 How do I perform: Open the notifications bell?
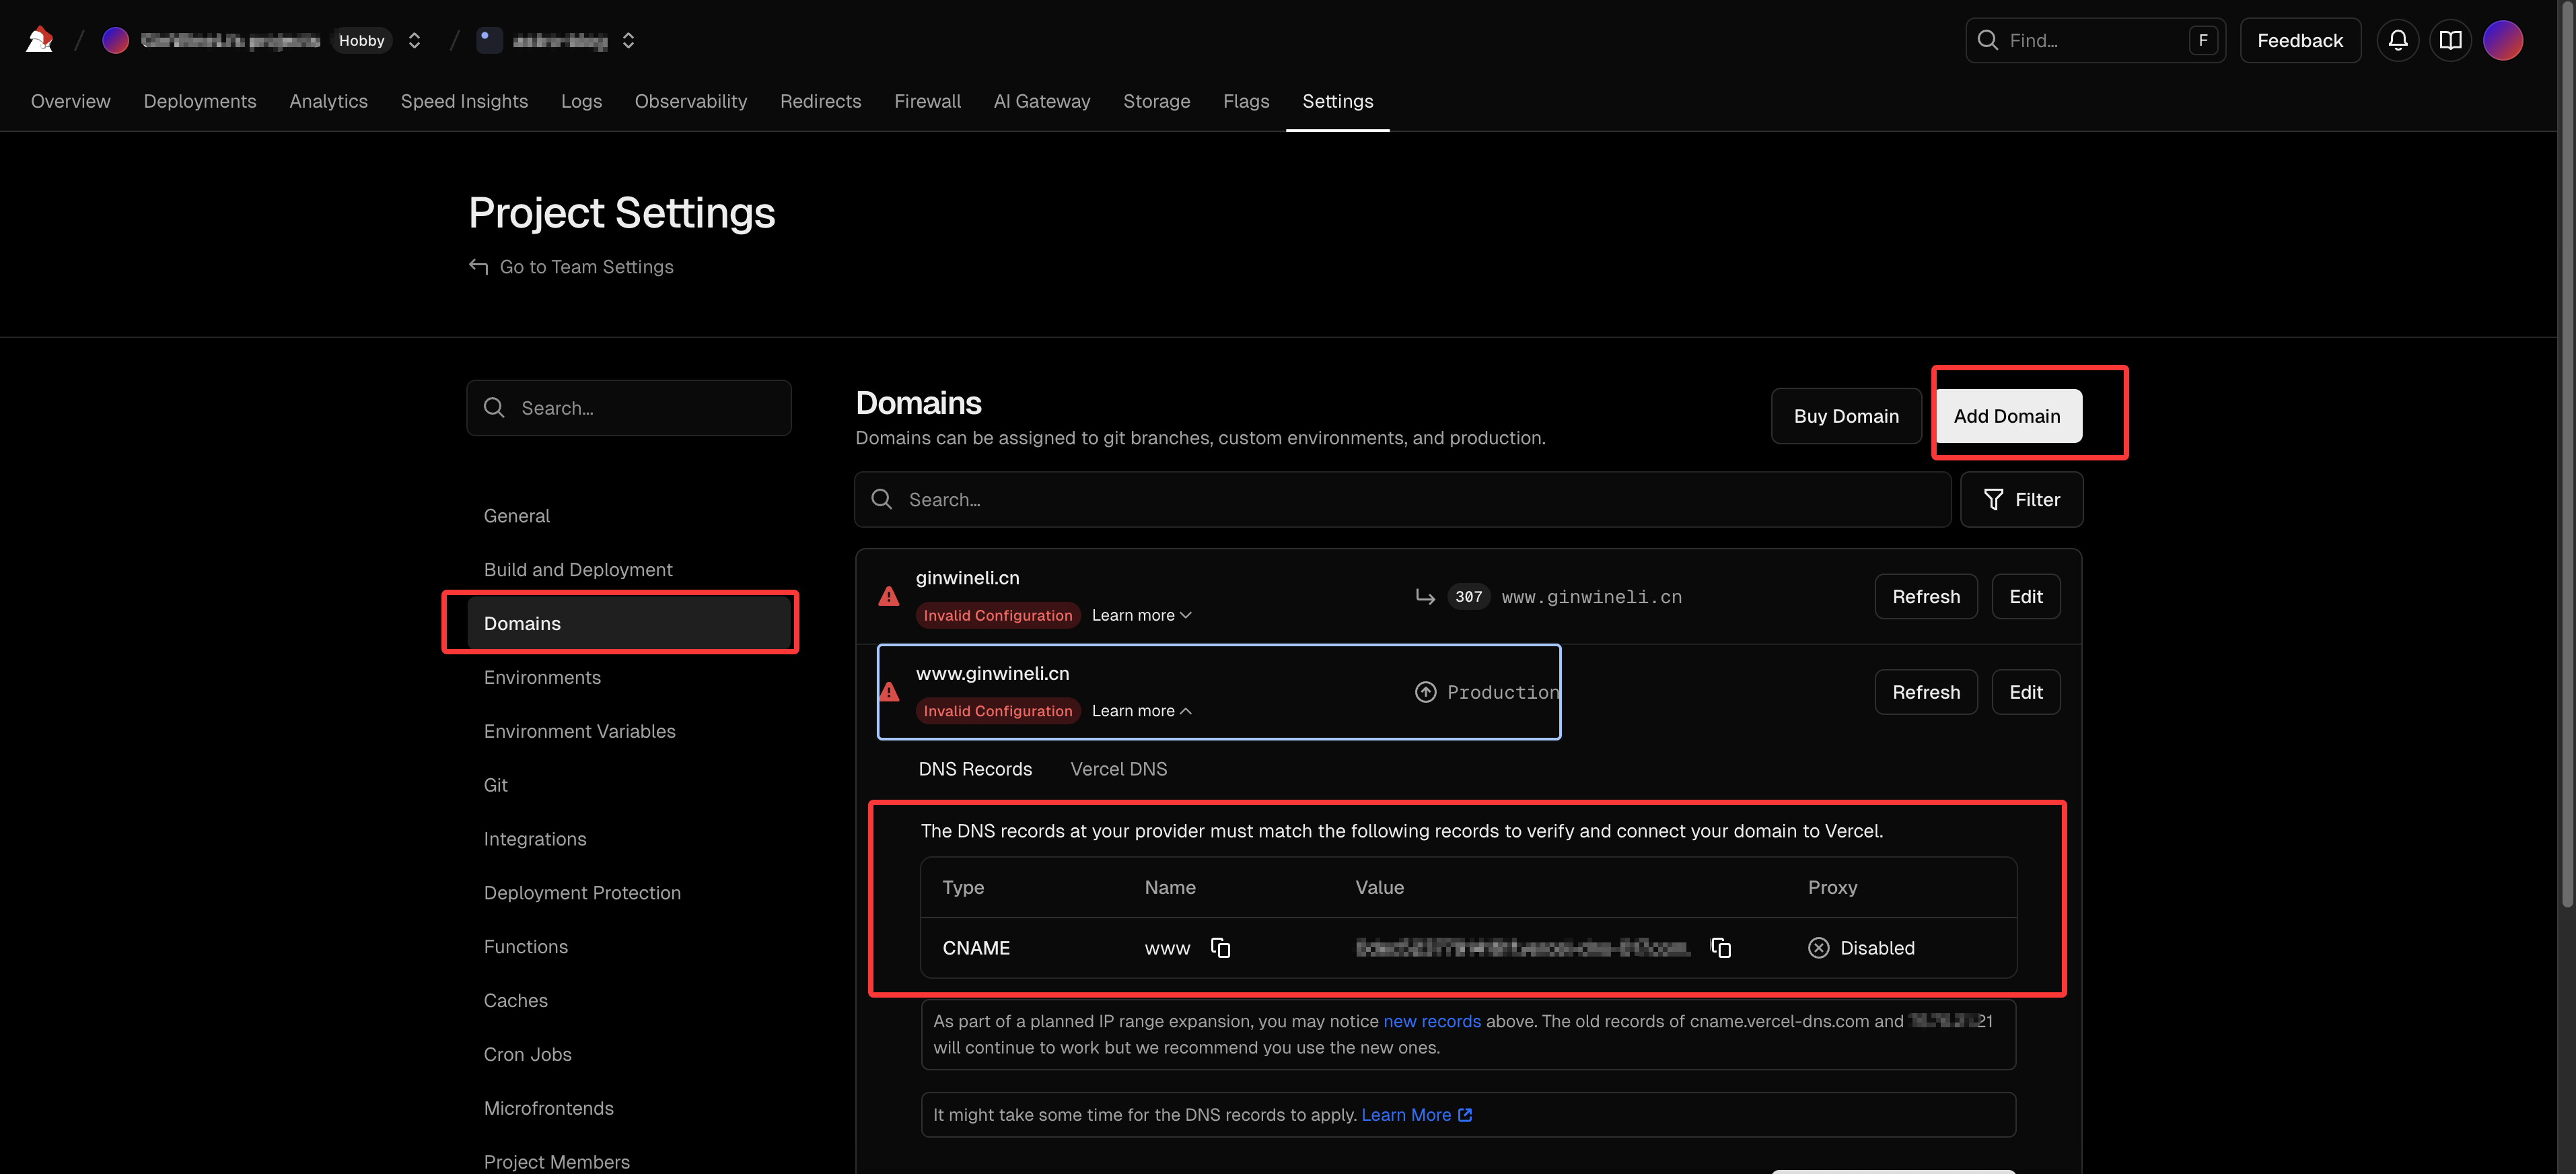[2397, 40]
